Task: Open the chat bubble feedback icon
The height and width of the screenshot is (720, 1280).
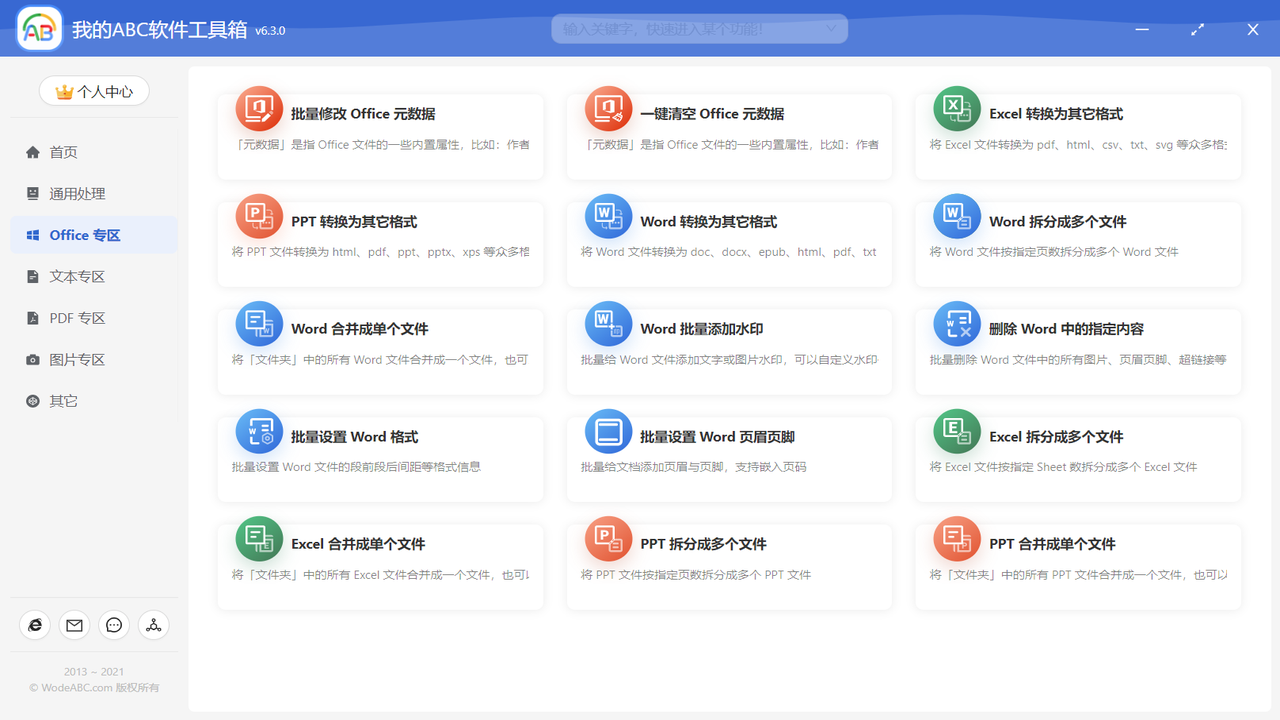Action: tap(114, 625)
